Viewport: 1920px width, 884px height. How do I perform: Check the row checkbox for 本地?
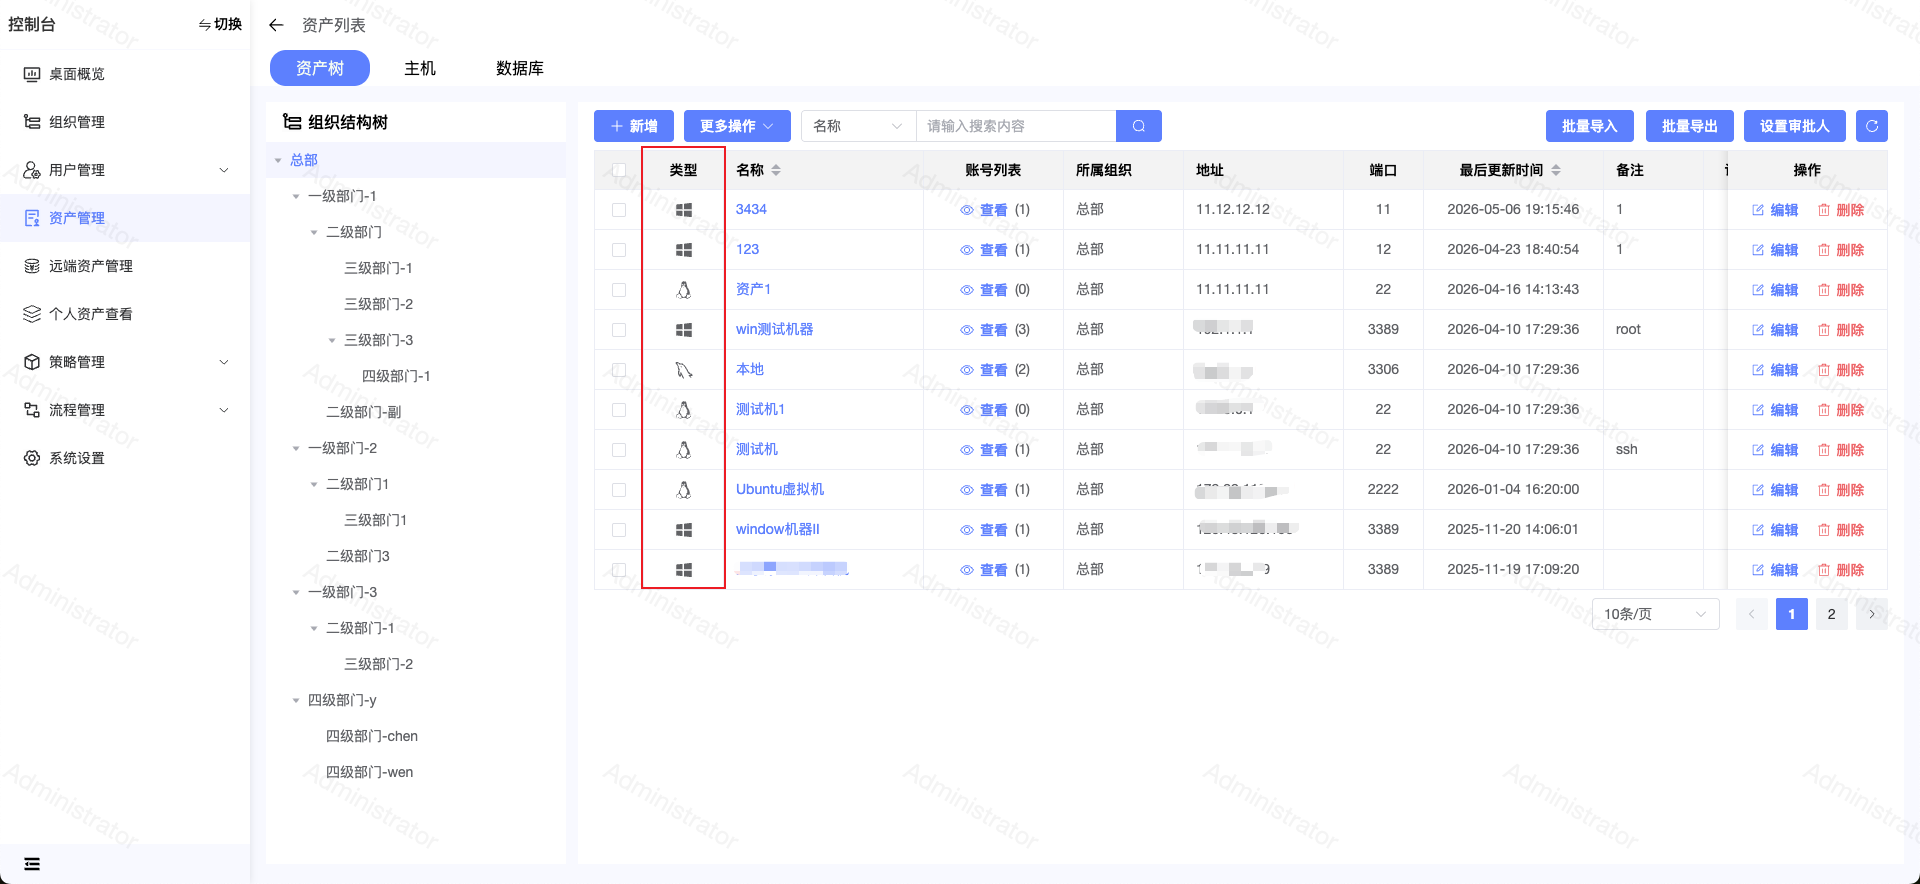(619, 370)
